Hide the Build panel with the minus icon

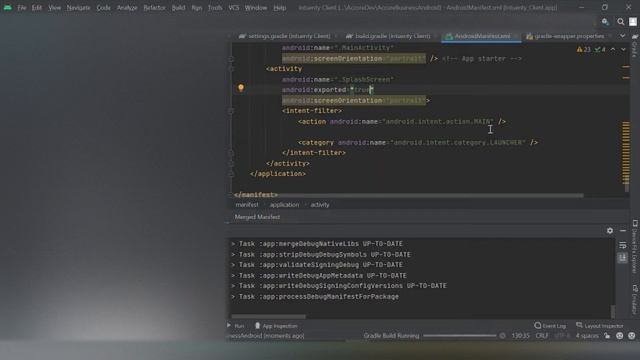(623, 231)
